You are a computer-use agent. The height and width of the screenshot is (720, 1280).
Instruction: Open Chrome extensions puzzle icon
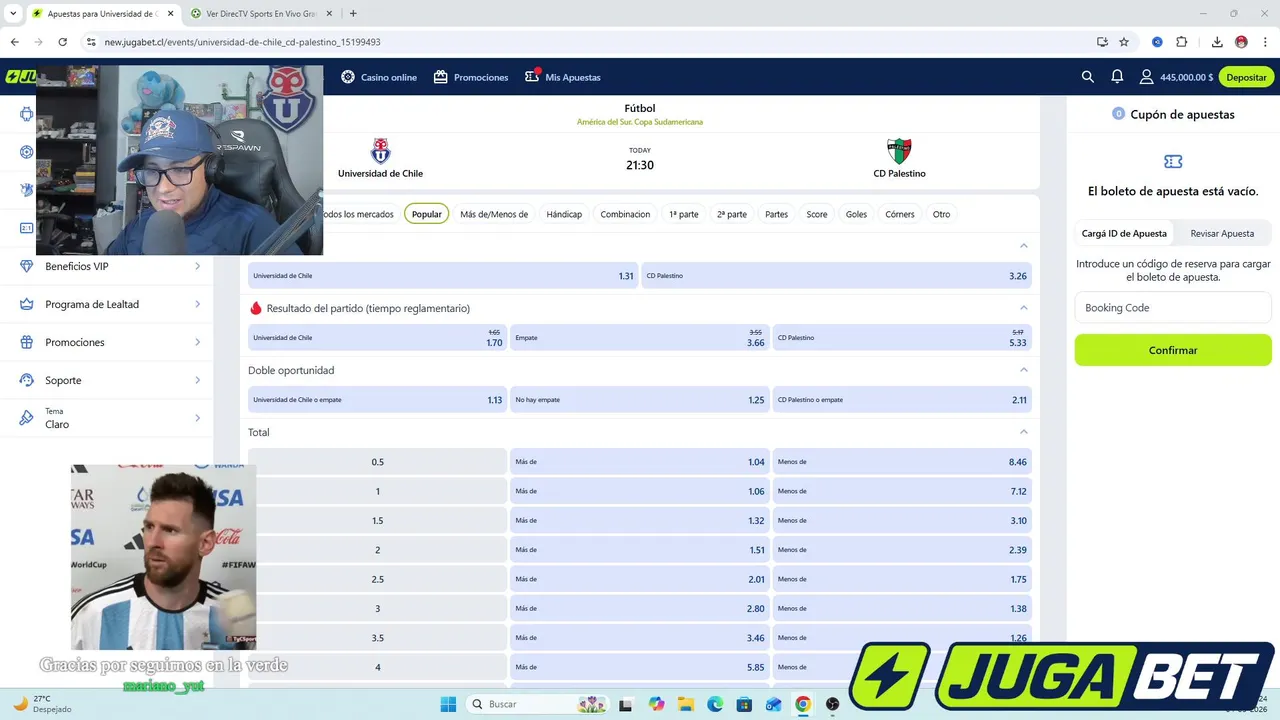click(1182, 42)
